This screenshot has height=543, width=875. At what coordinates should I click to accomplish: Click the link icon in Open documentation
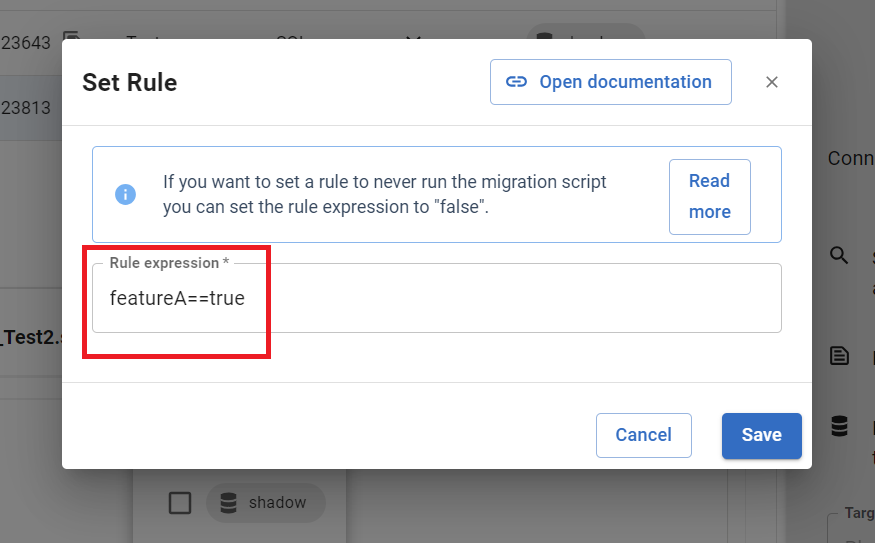(516, 82)
